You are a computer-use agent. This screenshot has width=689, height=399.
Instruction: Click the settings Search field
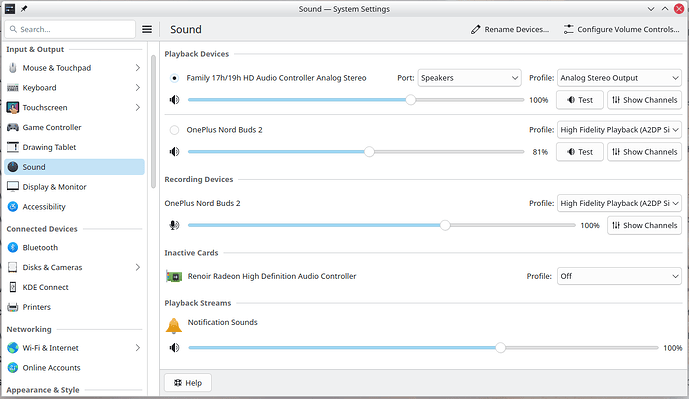[70, 29]
